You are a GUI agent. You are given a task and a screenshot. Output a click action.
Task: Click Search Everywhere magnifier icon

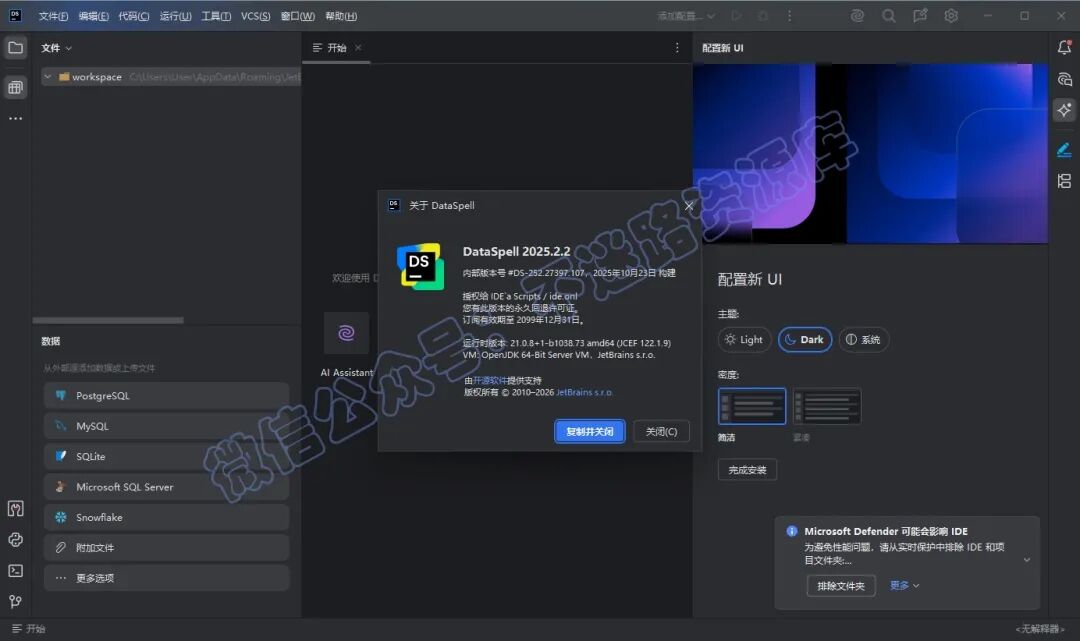(889, 16)
